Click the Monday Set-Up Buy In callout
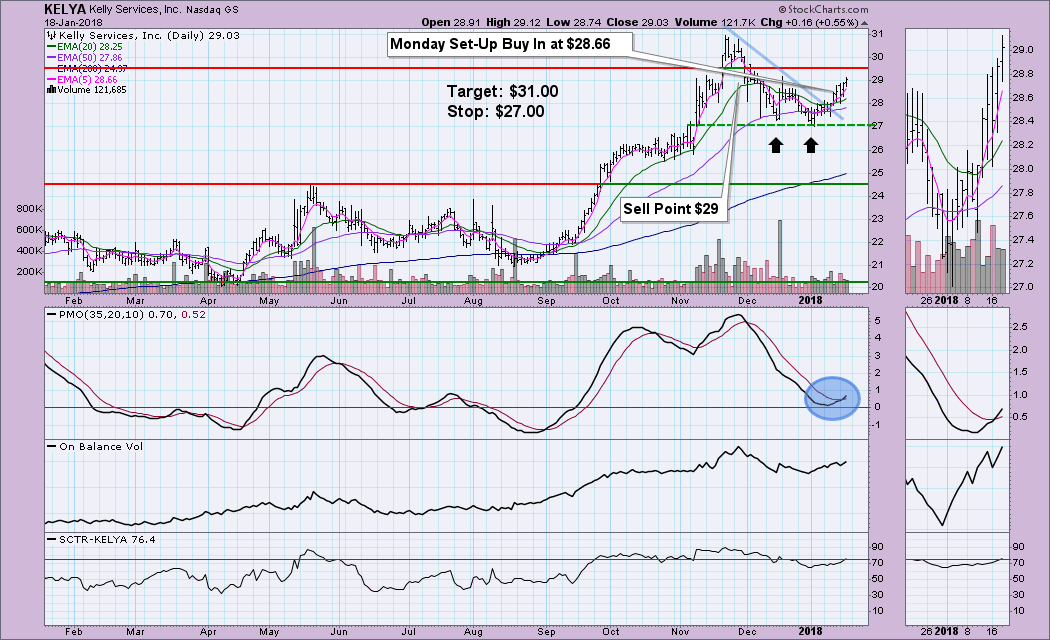Viewport: 1050px width, 640px height. pyautogui.click(x=511, y=44)
